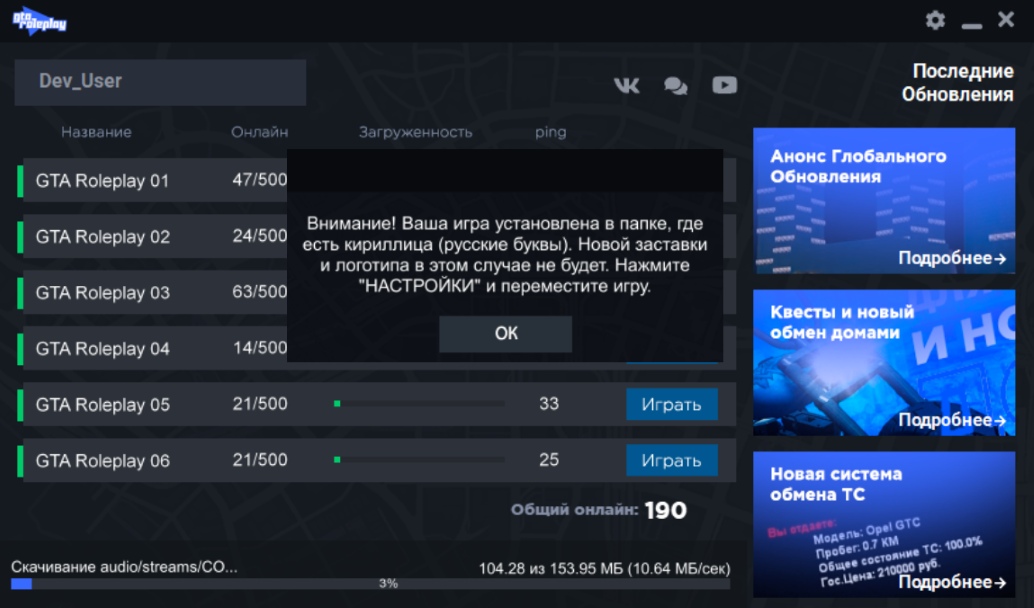Click the Последние Обновления heading
The height and width of the screenshot is (608, 1034).
[x=958, y=82]
